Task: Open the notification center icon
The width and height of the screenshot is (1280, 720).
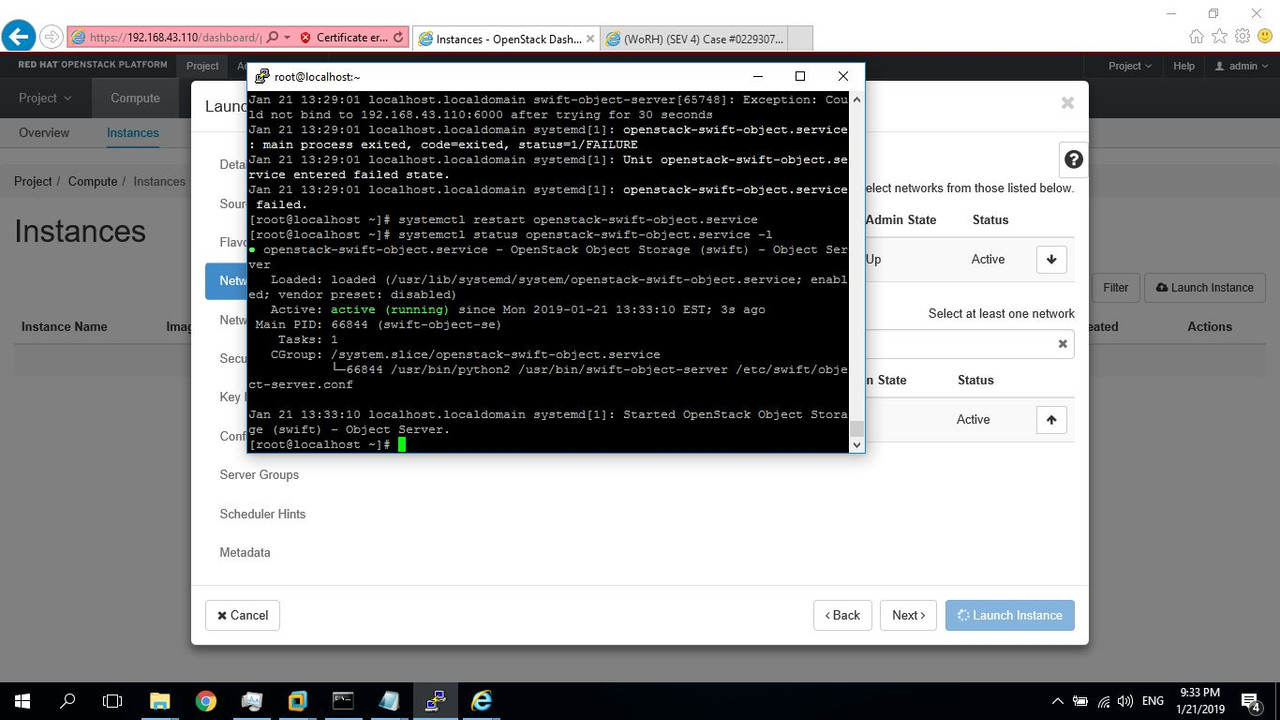Action: [1251, 701]
